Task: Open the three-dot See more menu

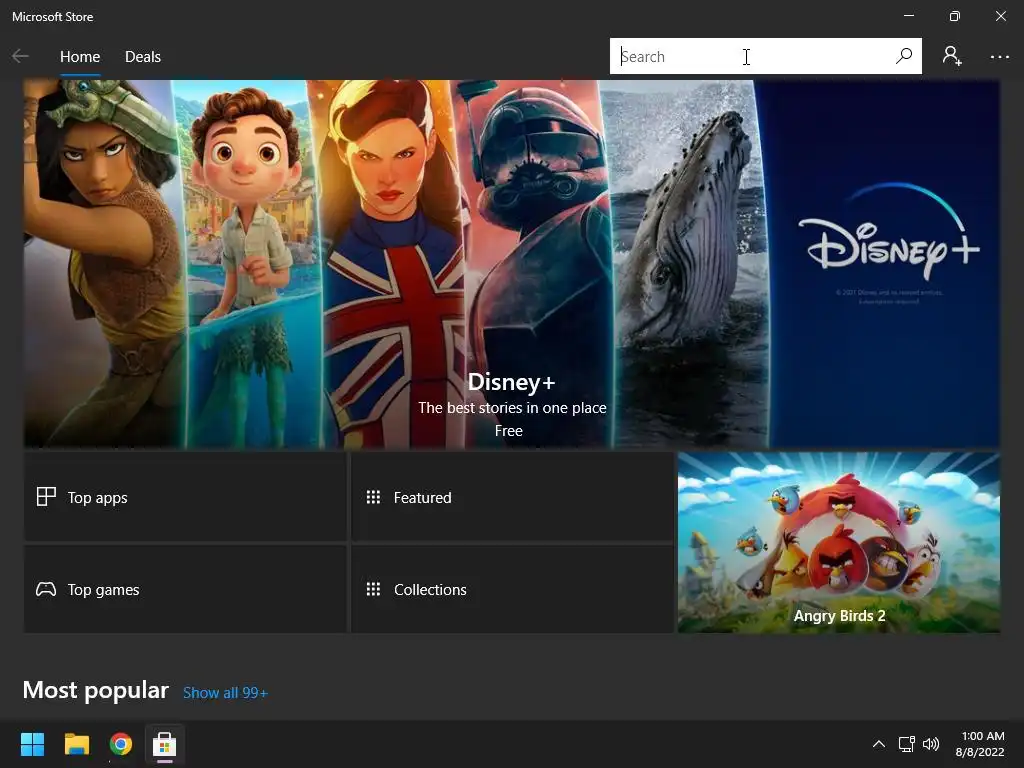Action: point(999,57)
